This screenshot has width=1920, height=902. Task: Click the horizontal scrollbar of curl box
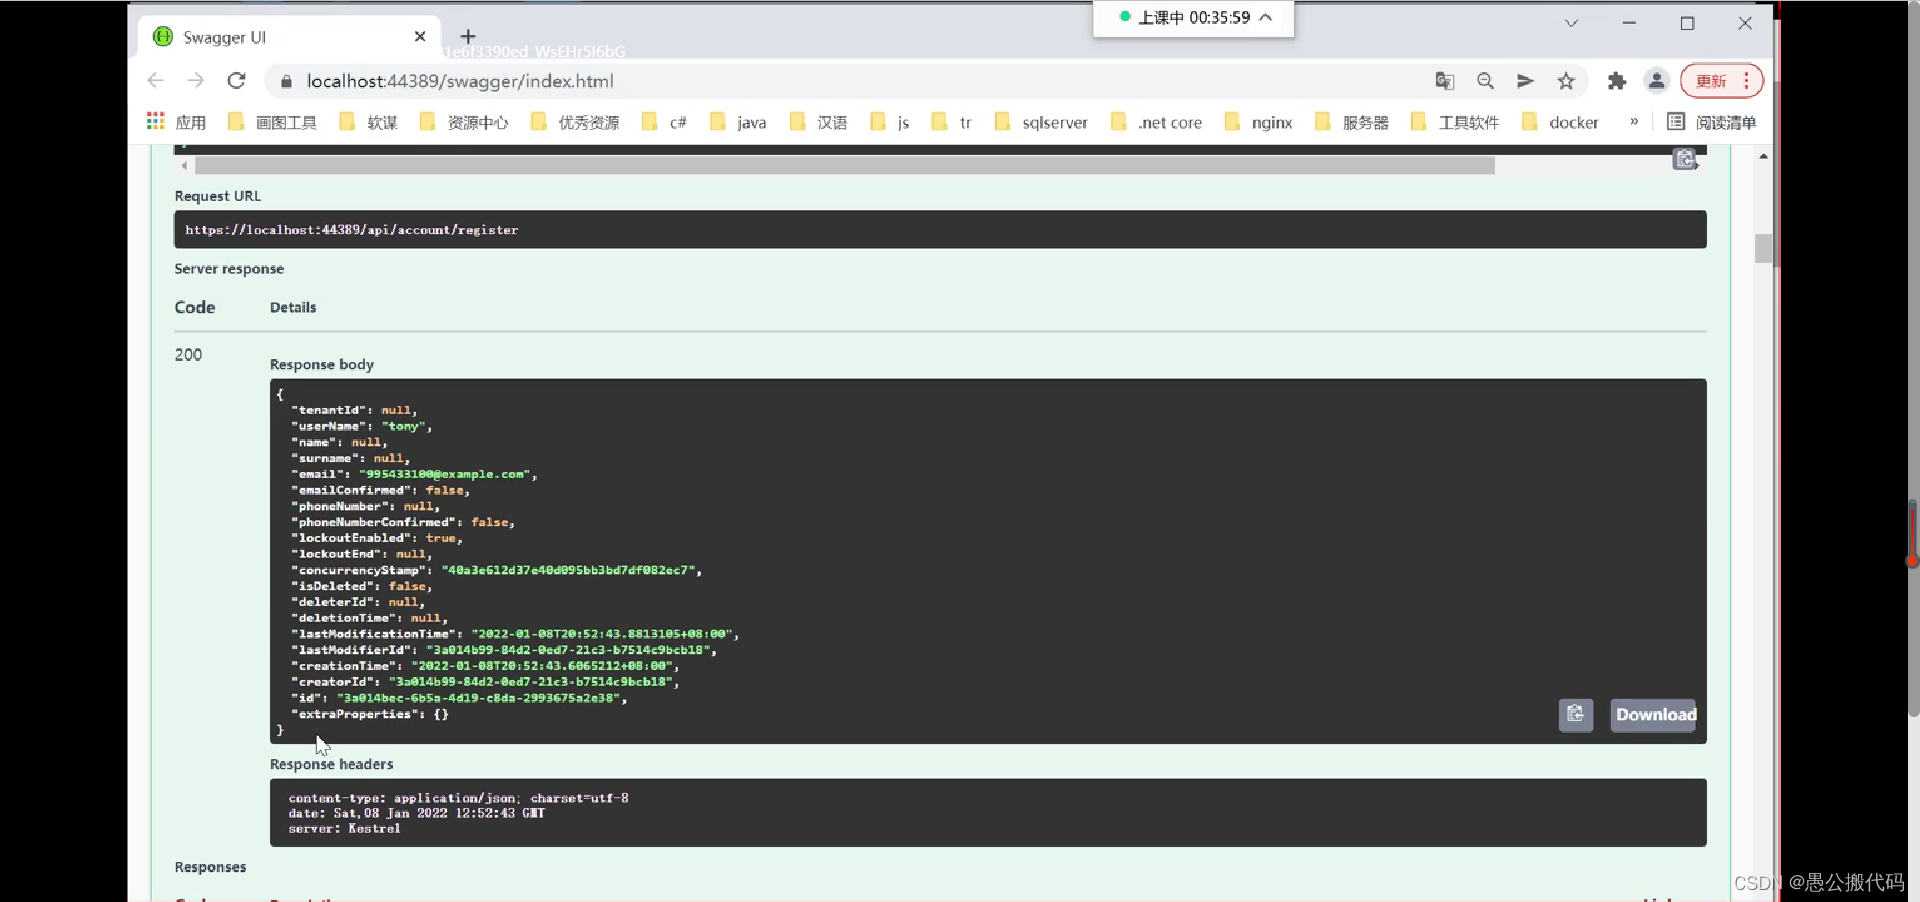tap(845, 166)
